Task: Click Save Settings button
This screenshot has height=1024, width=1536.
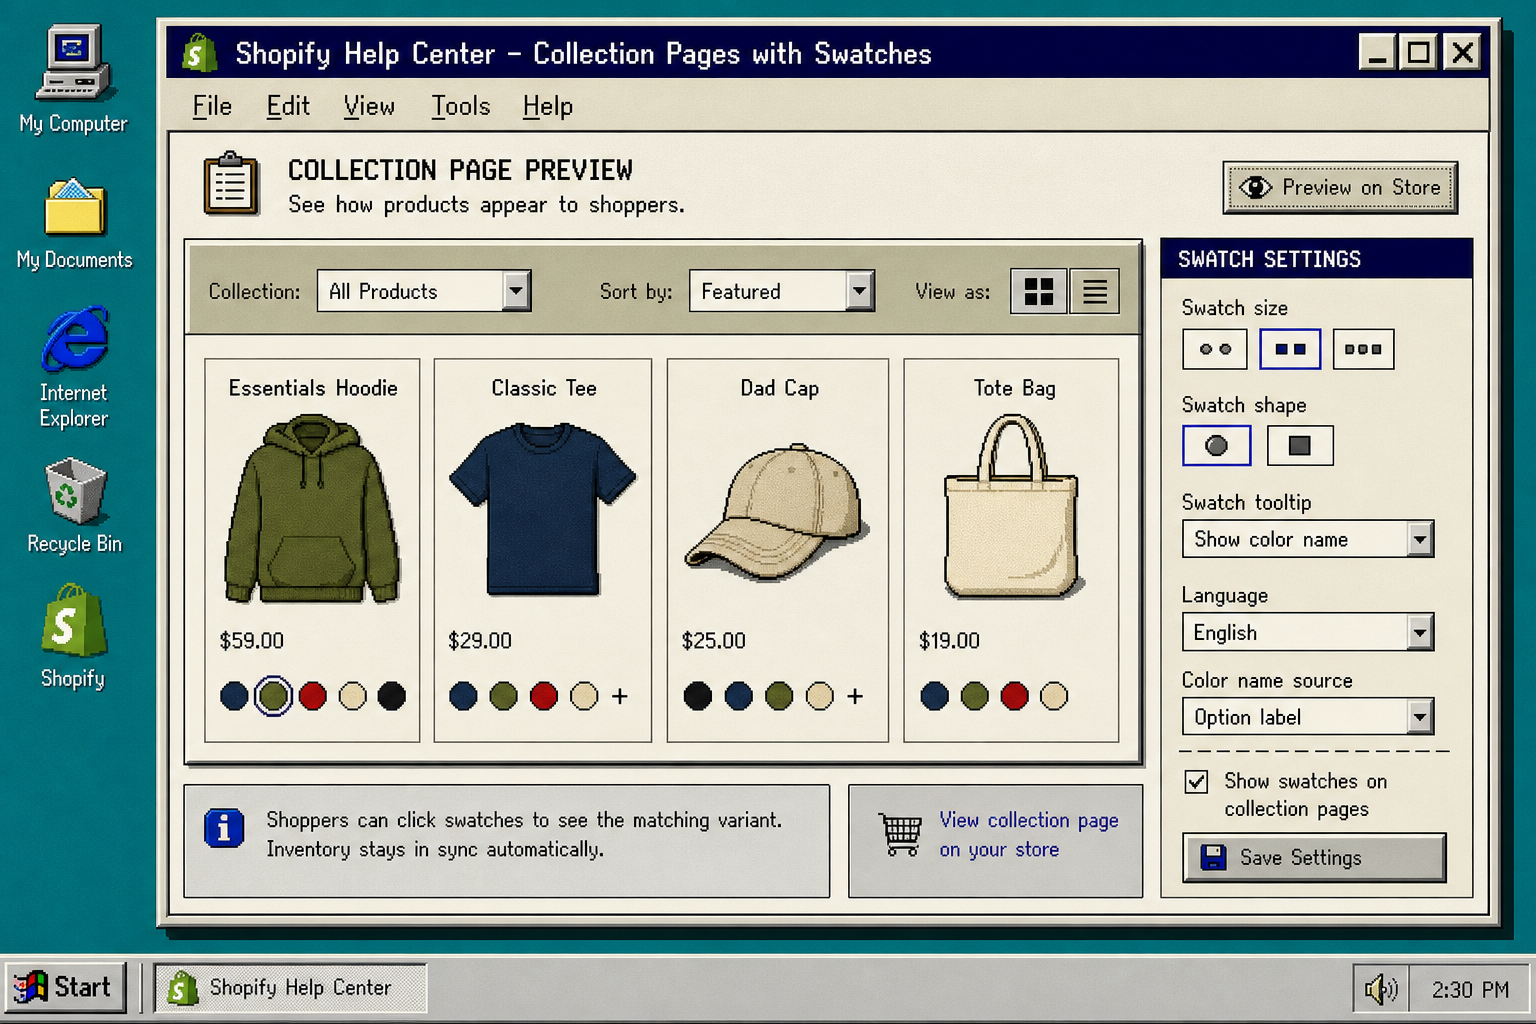Action: click(x=1314, y=857)
